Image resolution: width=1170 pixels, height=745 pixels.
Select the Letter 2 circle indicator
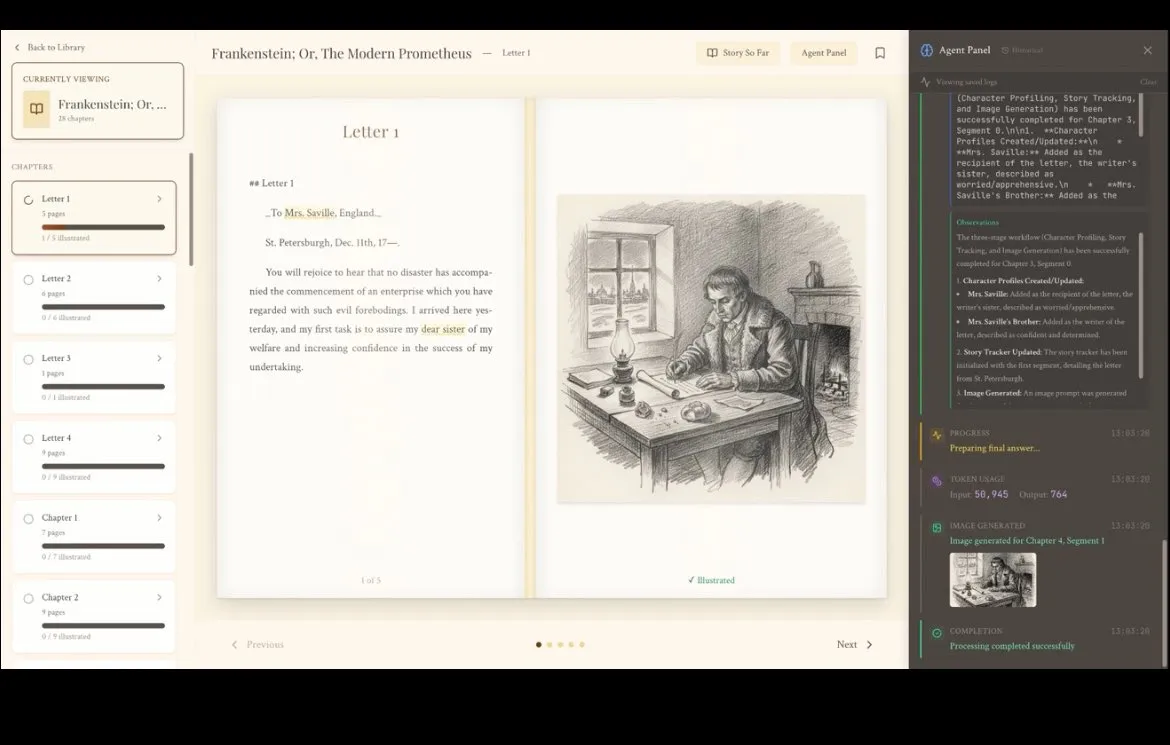[x=28, y=280]
